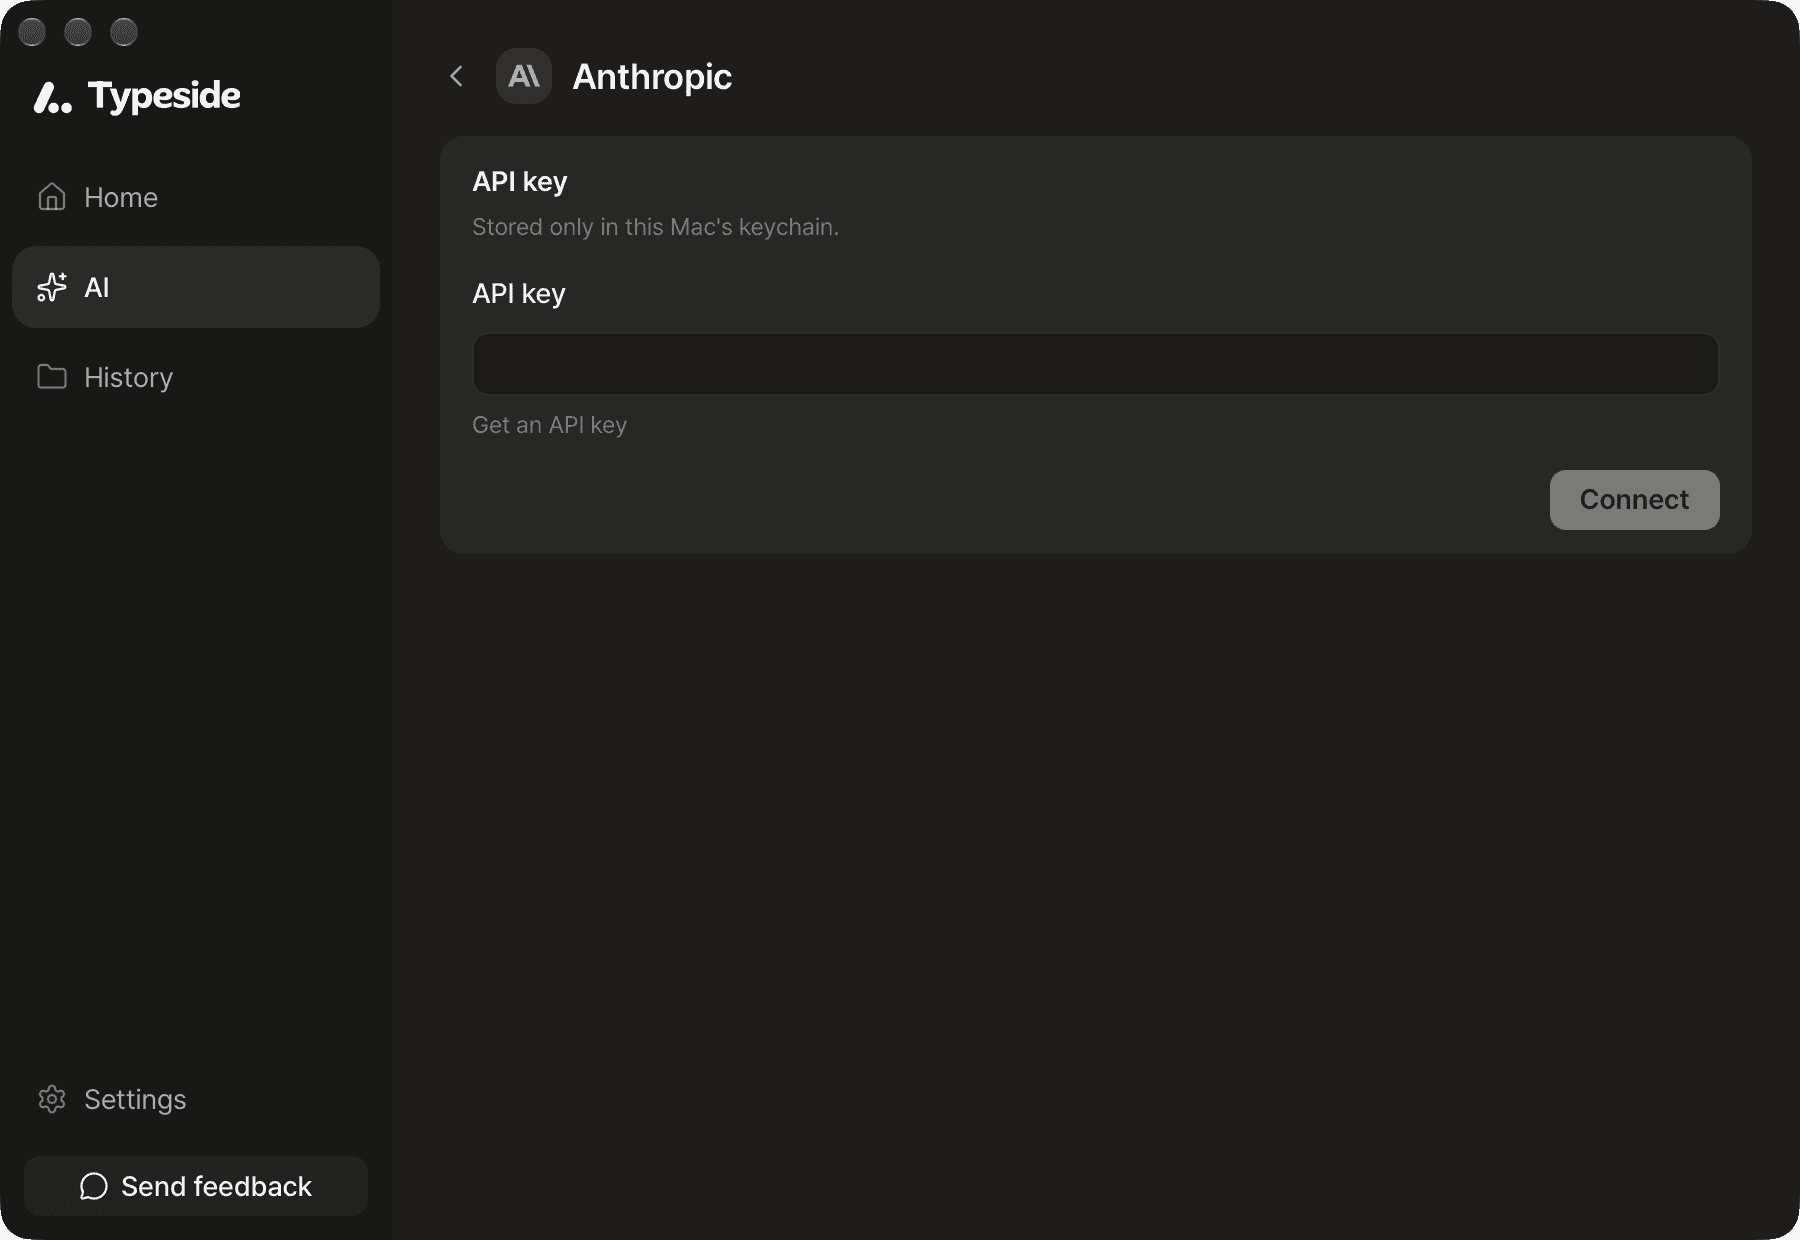Follow the Get an API key link
The width and height of the screenshot is (1800, 1240).
coord(549,425)
